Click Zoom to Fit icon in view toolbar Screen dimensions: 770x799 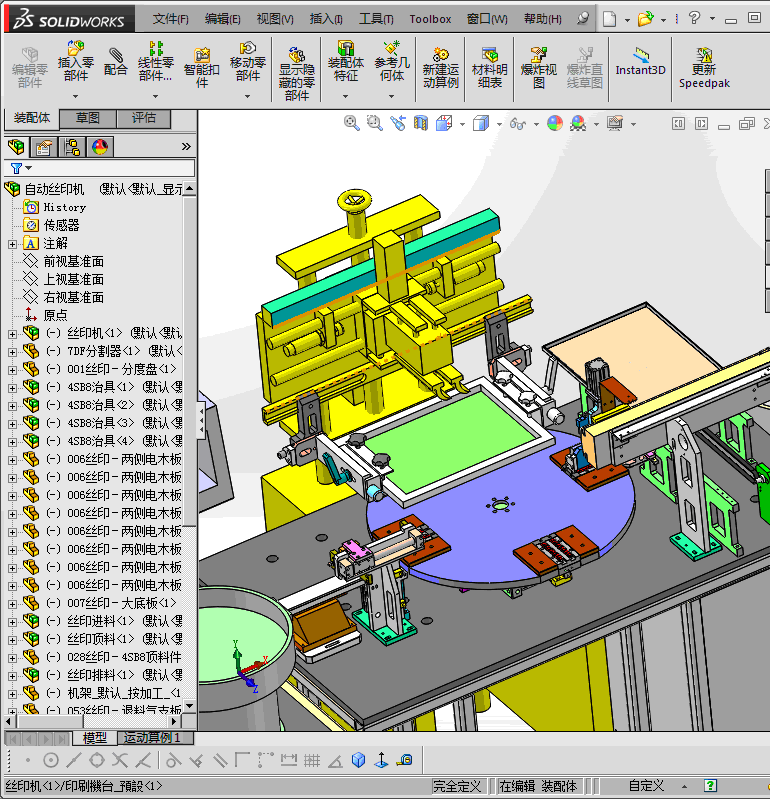point(351,123)
